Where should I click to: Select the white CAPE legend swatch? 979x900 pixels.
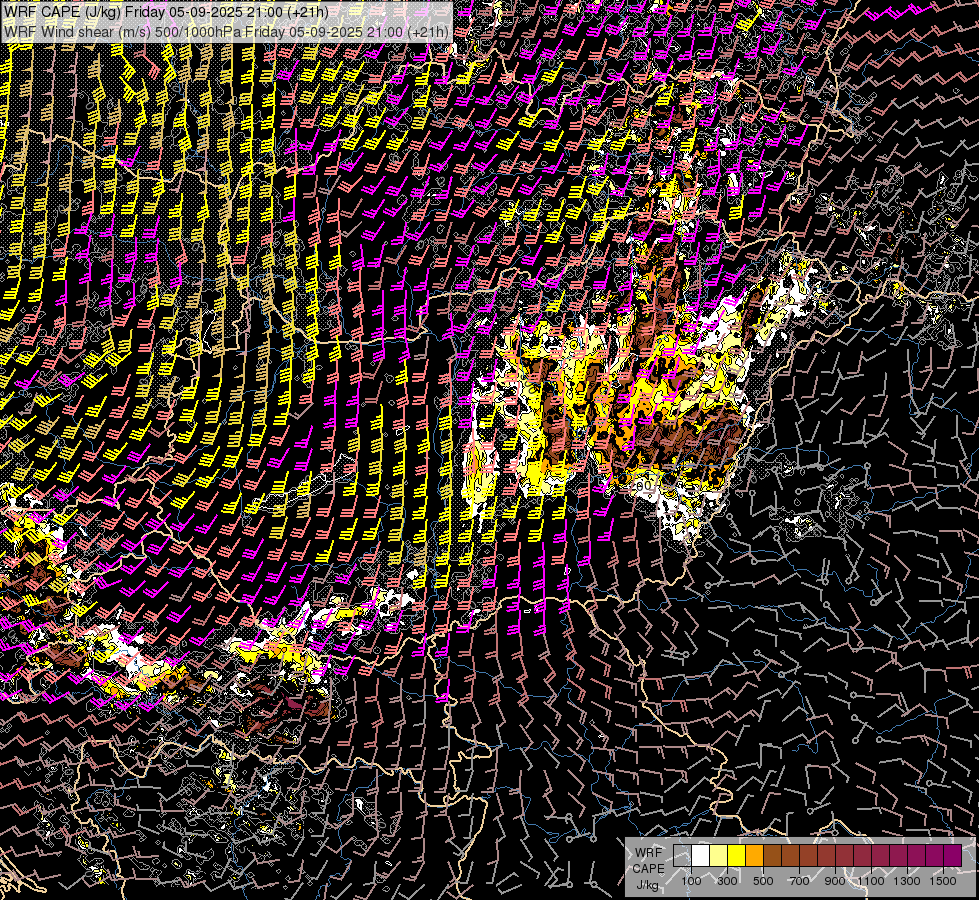point(701,855)
